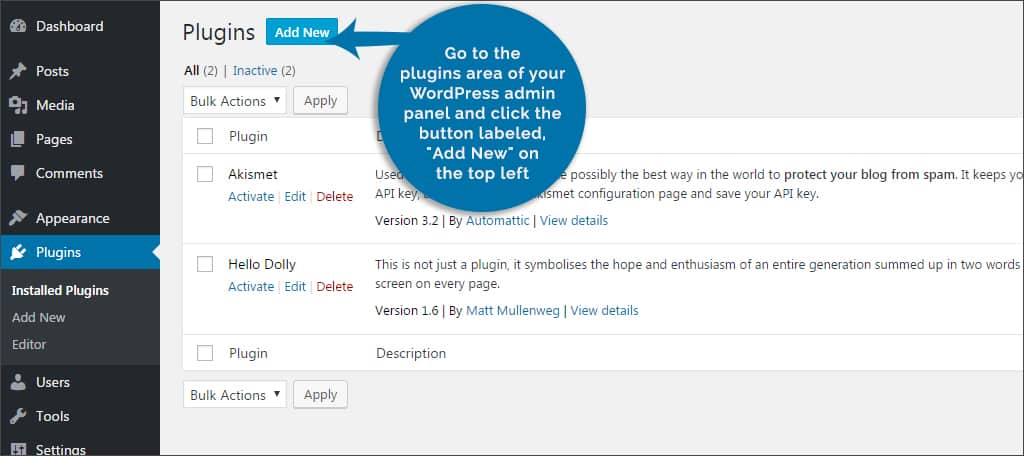Select Installed Plugins submenu item
This screenshot has width=1024, height=456.
pos(60,291)
